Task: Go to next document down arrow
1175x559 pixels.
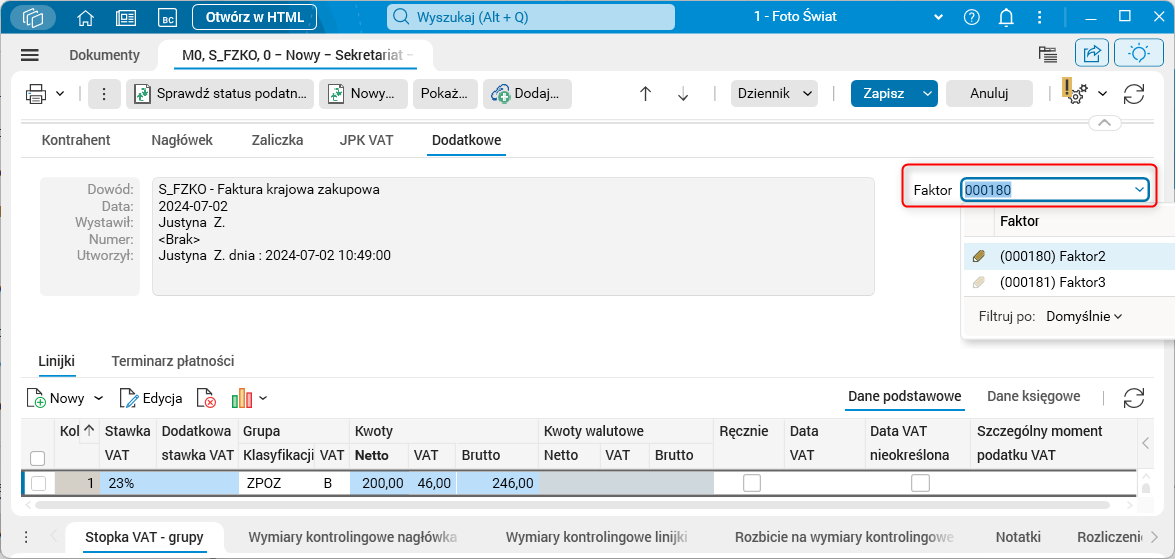Action: pyautogui.click(x=683, y=94)
